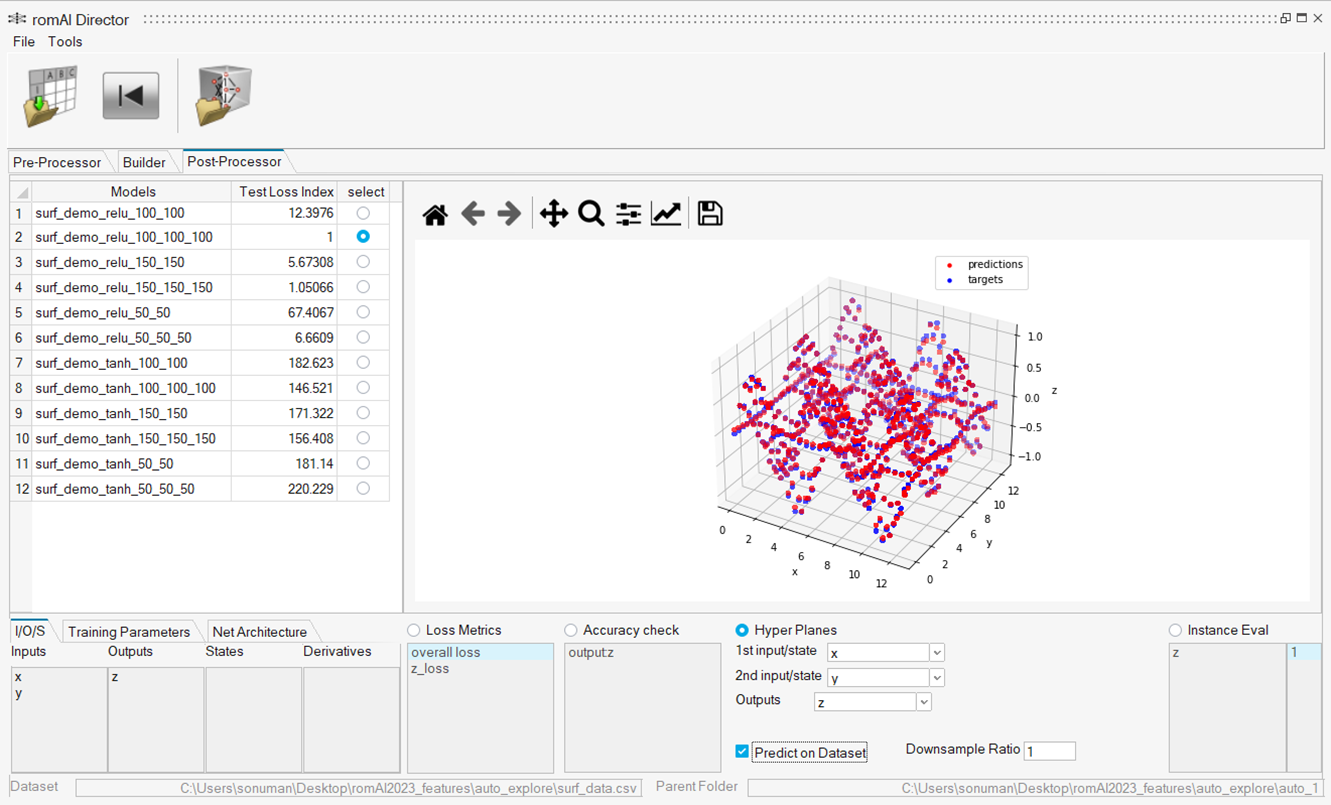This screenshot has height=805, width=1331.
Task: Save the figure with floppy disk icon
Action: tap(710, 214)
